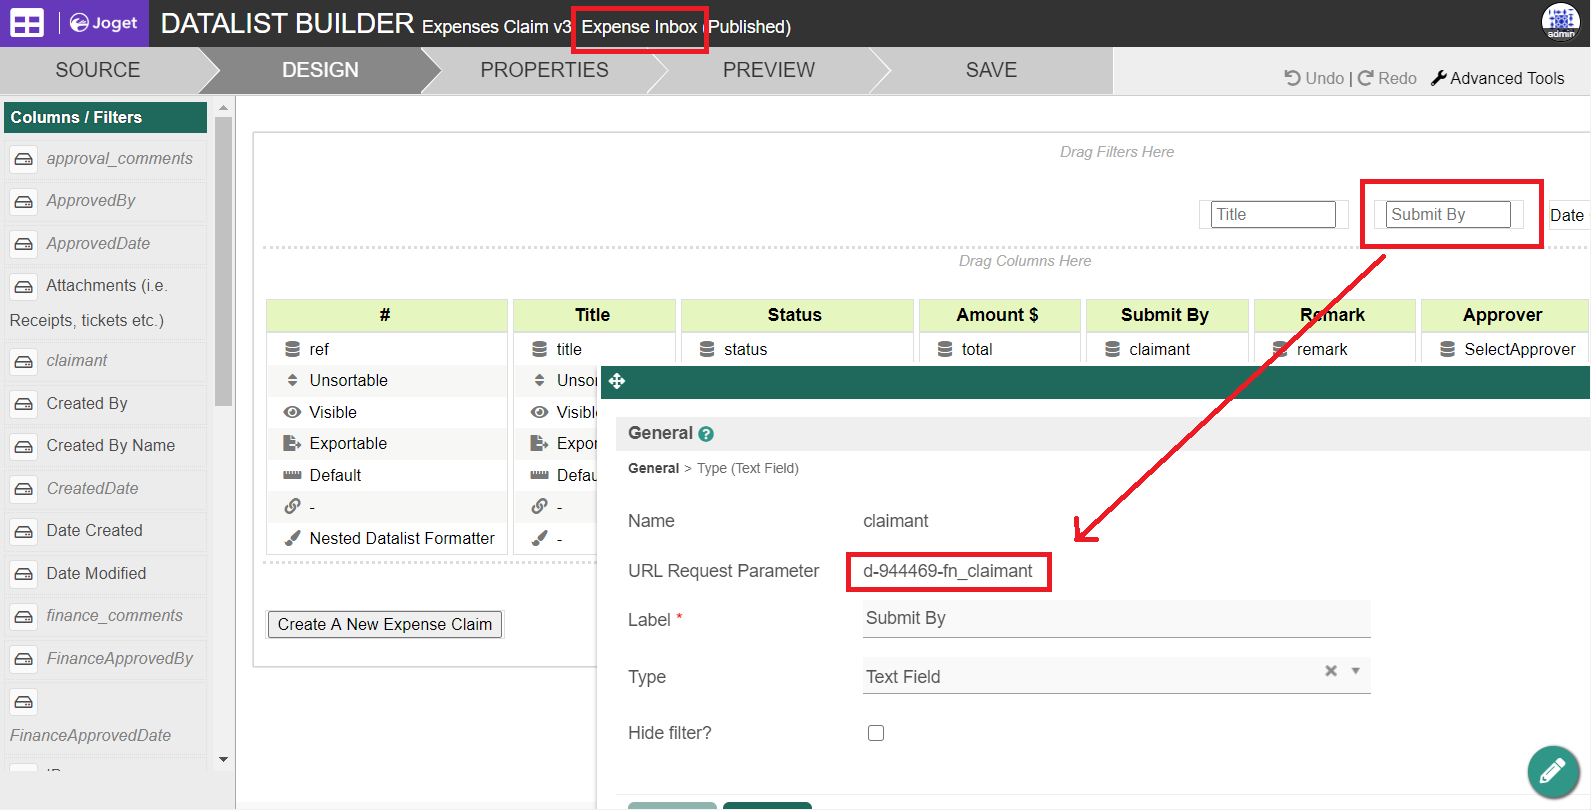1591x810 pixels.
Task: Open the app grid menu icon
Action: point(27,23)
